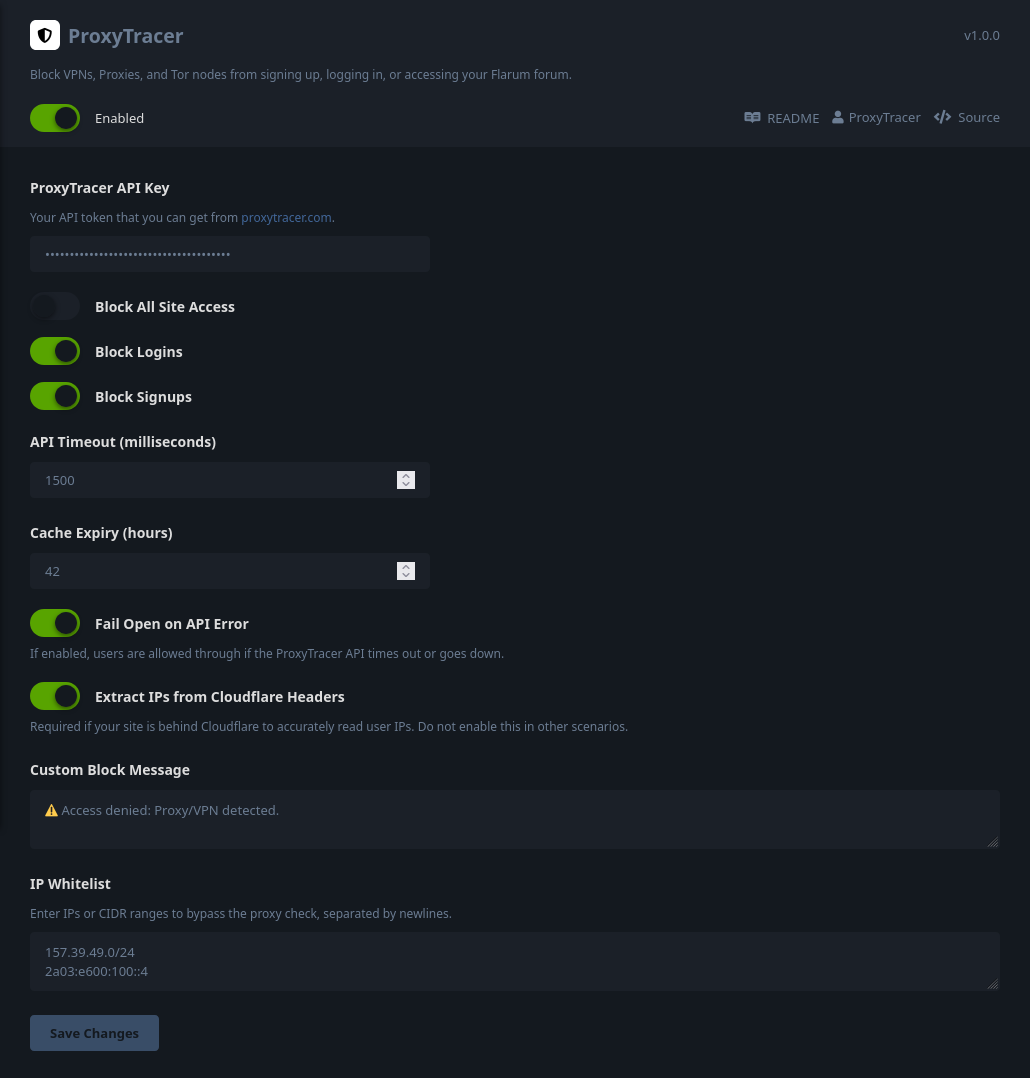Edit the Custom Block Message text
This screenshot has width=1030, height=1078.
(x=515, y=819)
